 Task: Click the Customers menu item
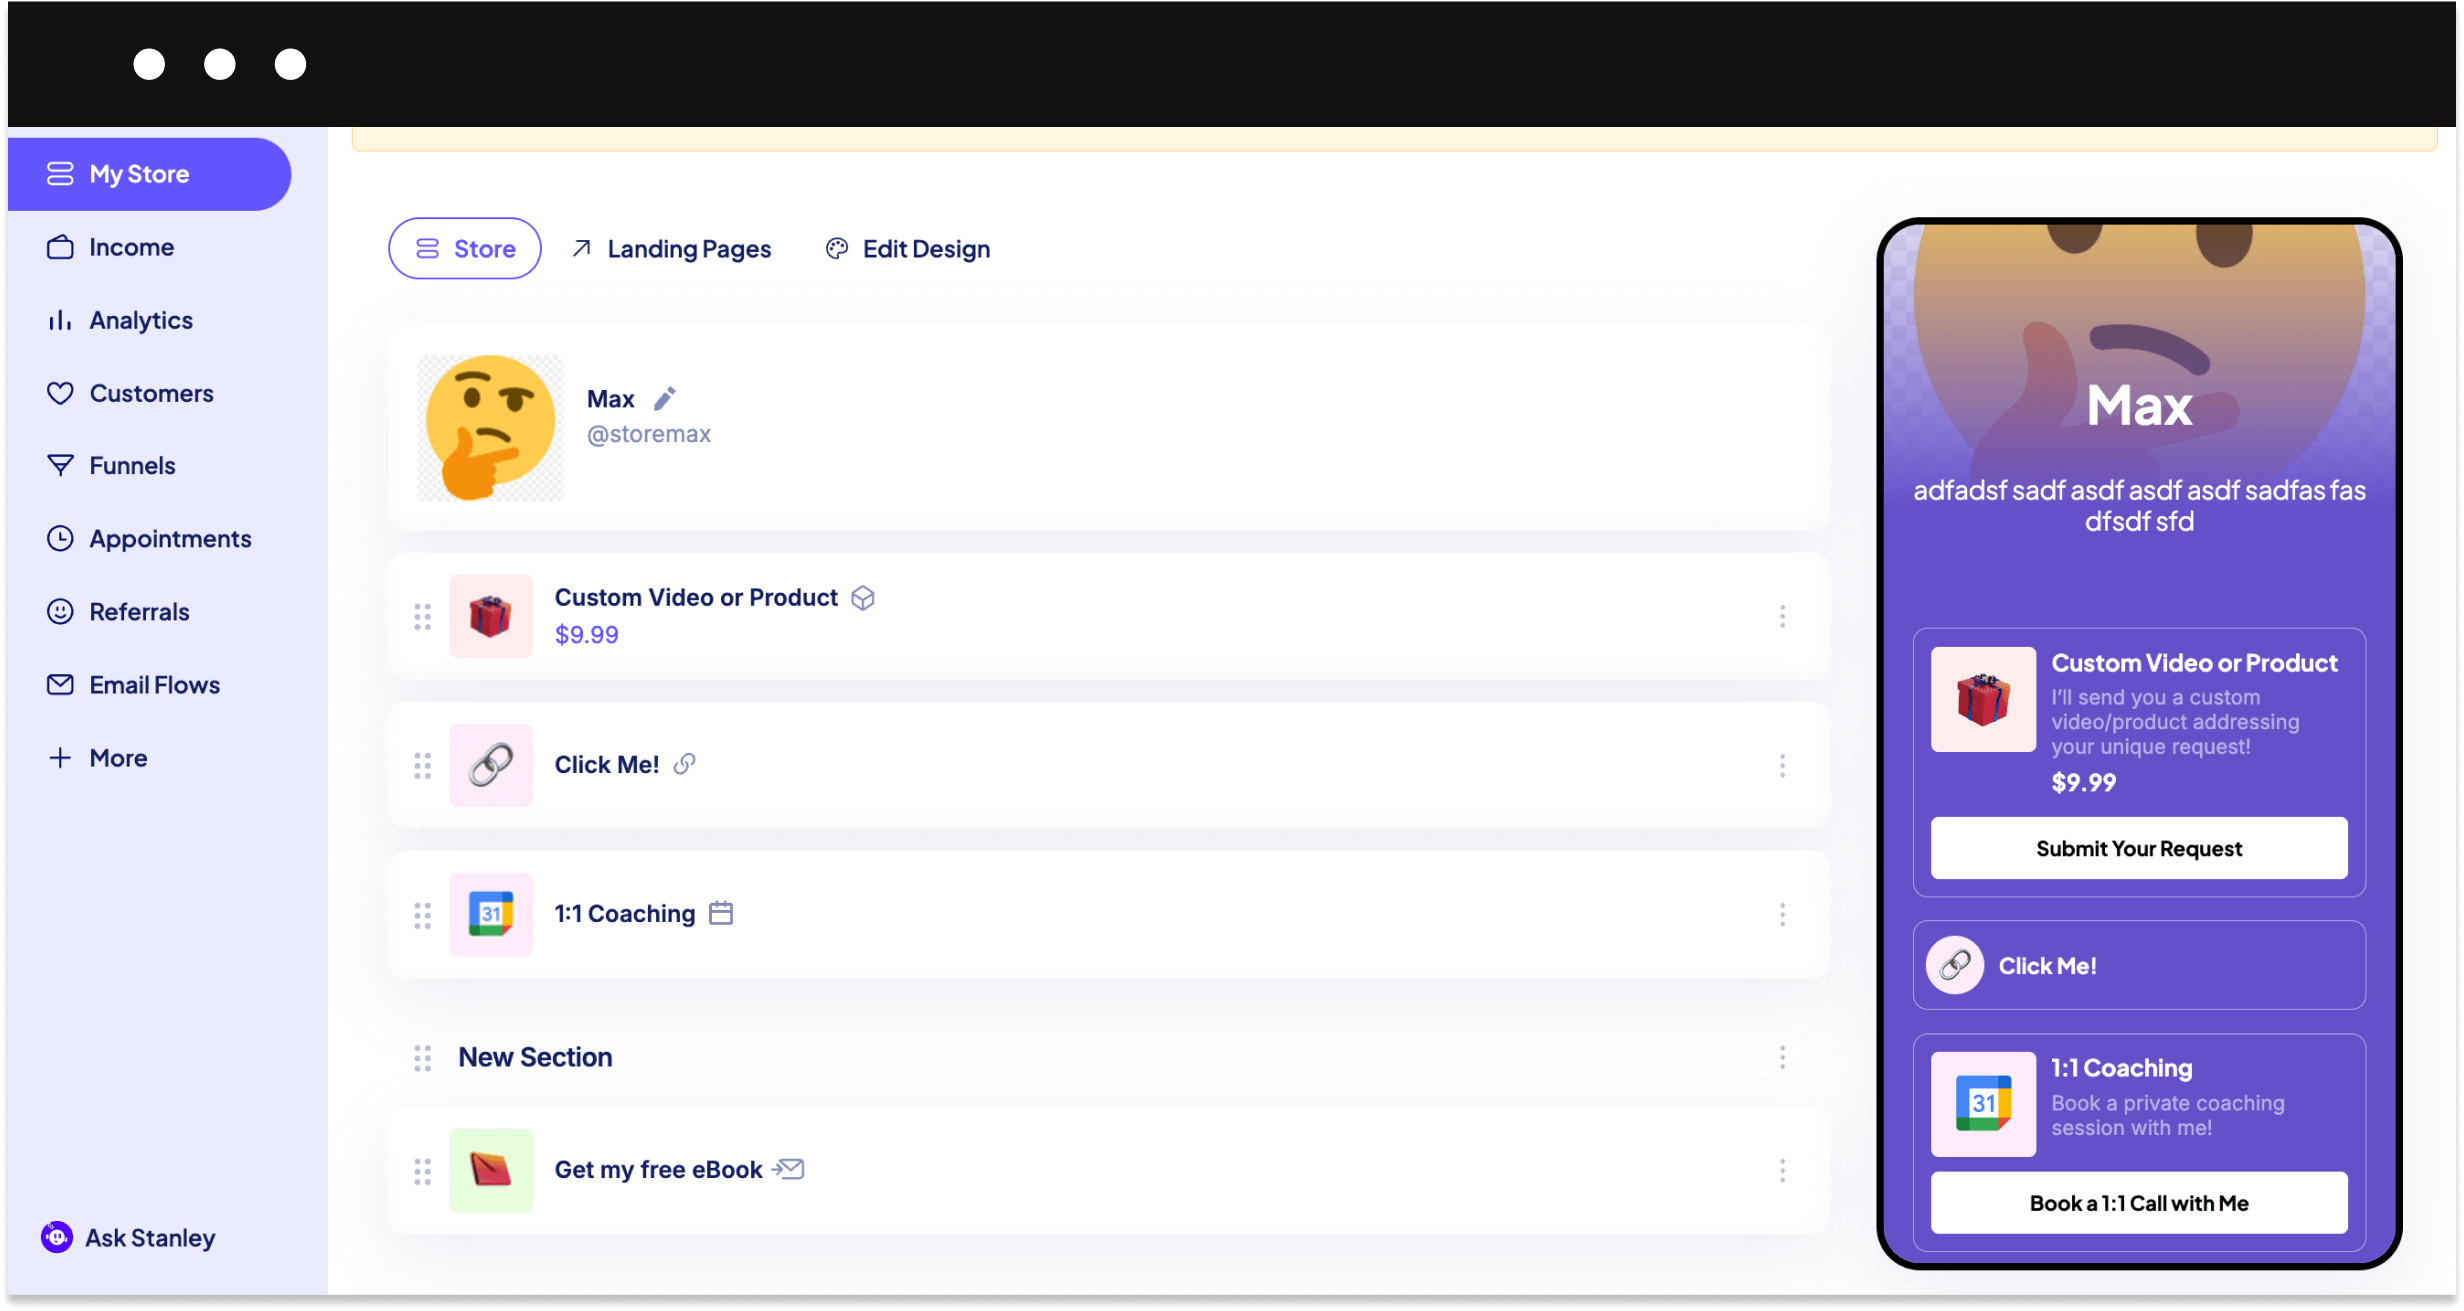click(x=152, y=393)
